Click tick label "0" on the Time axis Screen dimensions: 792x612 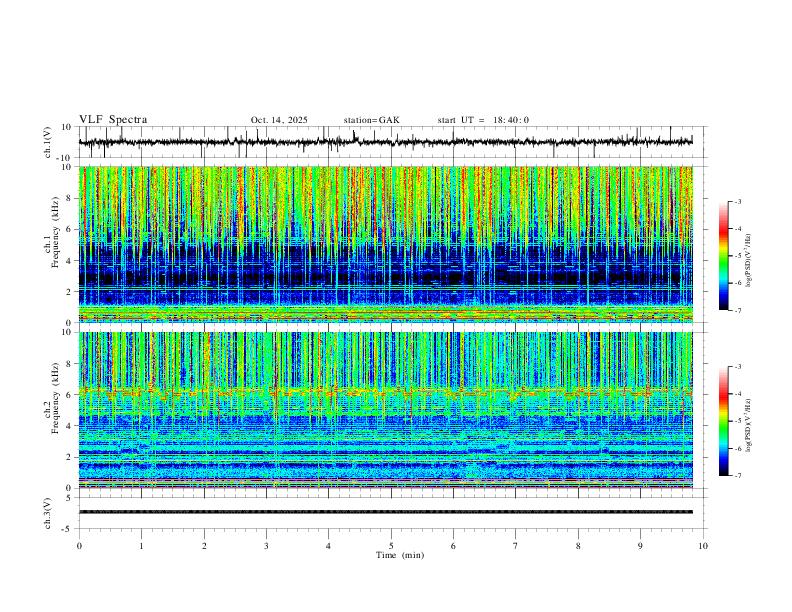point(79,546)
